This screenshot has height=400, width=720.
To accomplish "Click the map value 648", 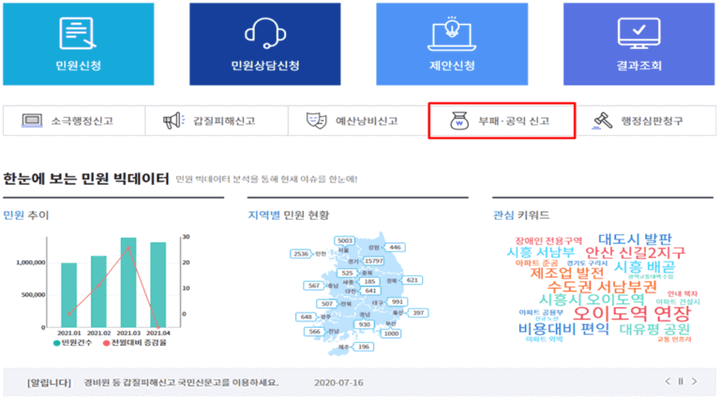I will 306,317.
